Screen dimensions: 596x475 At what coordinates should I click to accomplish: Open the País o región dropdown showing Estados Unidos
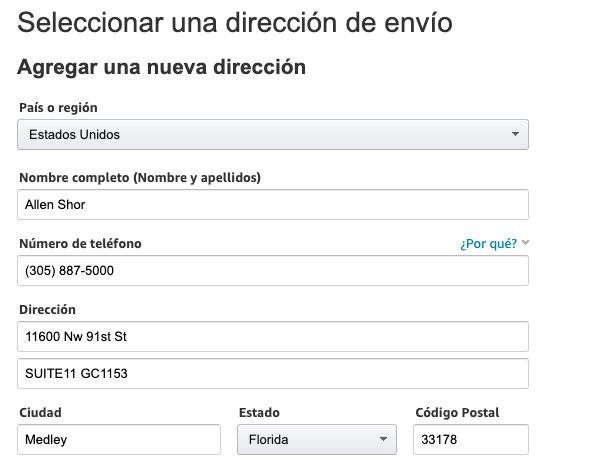point(273,135)
